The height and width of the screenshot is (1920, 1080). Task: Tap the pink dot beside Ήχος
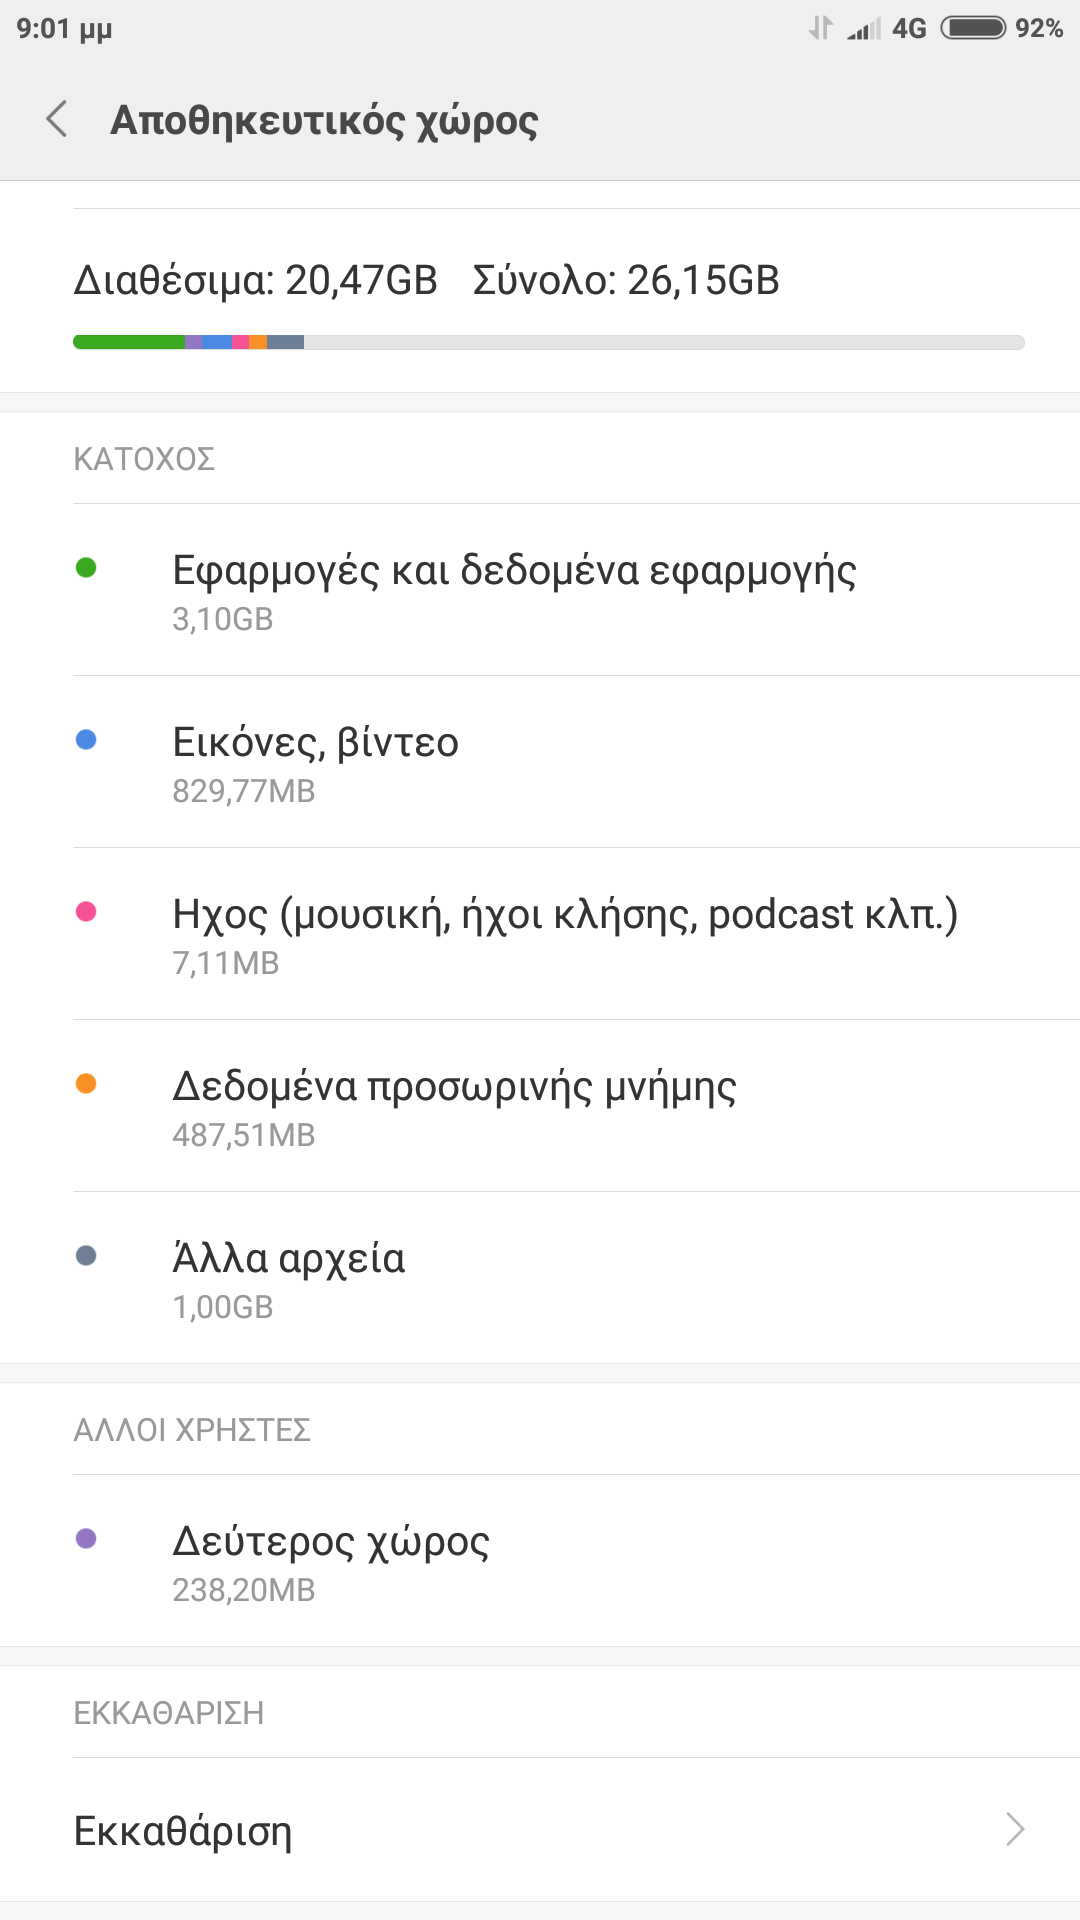[x=86, y=912]
